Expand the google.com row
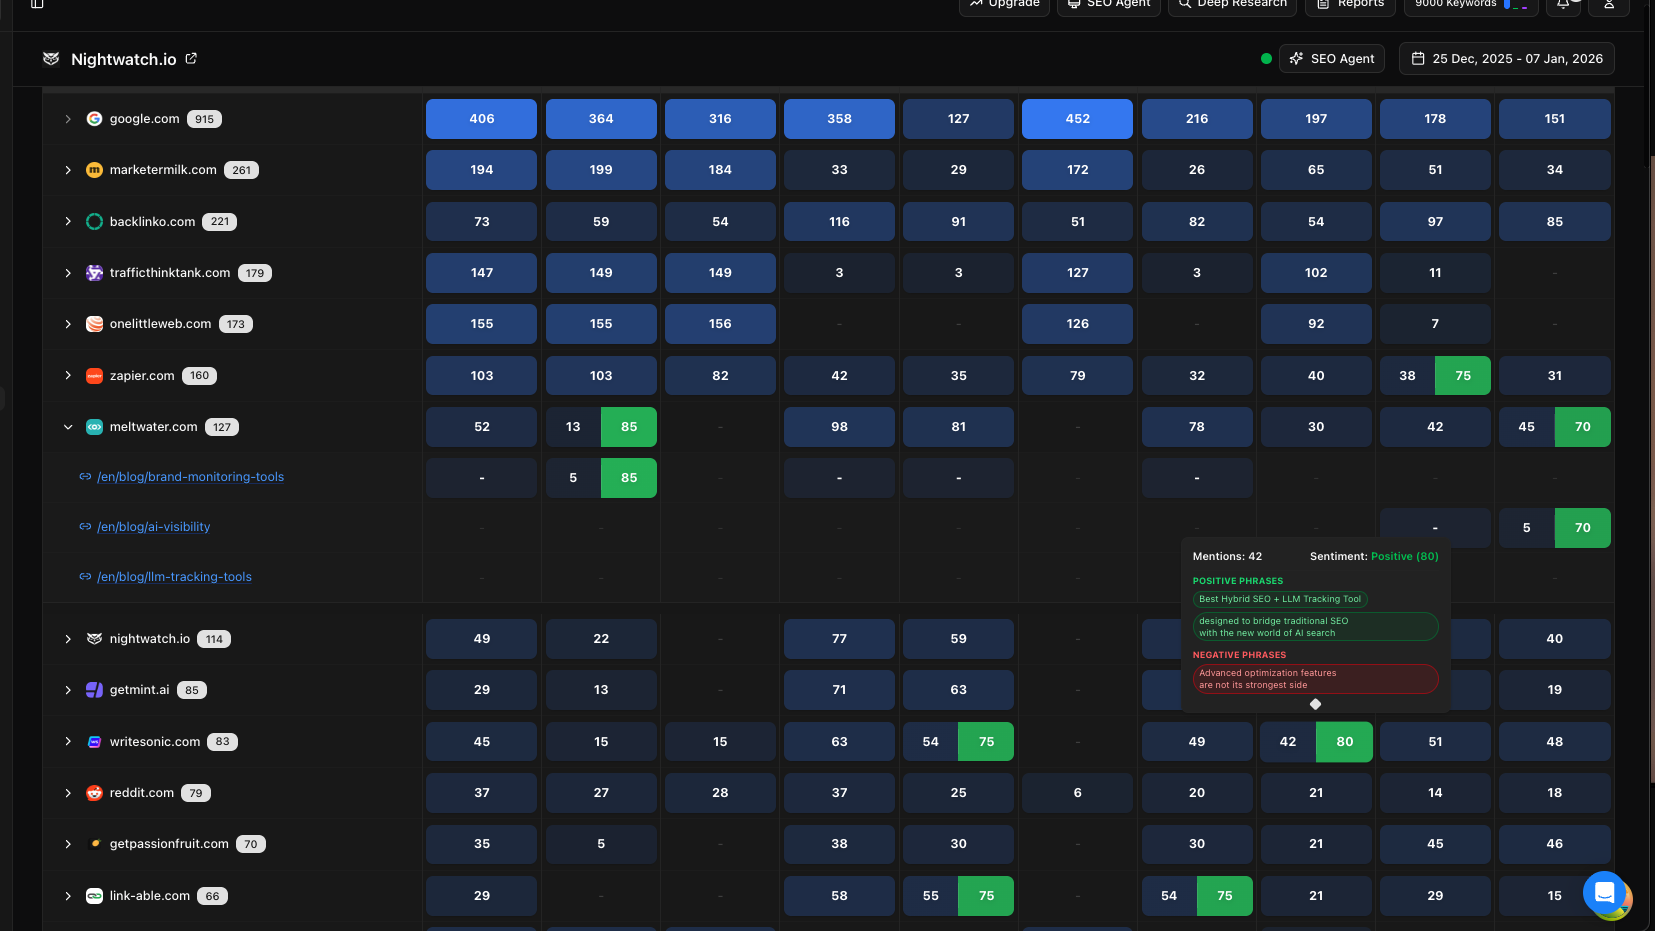 click(68, 119)
